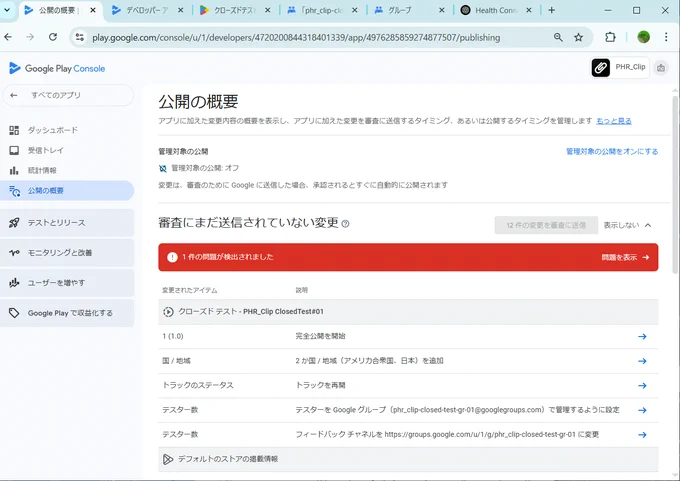Image resolution: width=680 pixels, height=481 pixels.
Task: Open 統計情報 statistics page
Action: (x=42, y=170)
